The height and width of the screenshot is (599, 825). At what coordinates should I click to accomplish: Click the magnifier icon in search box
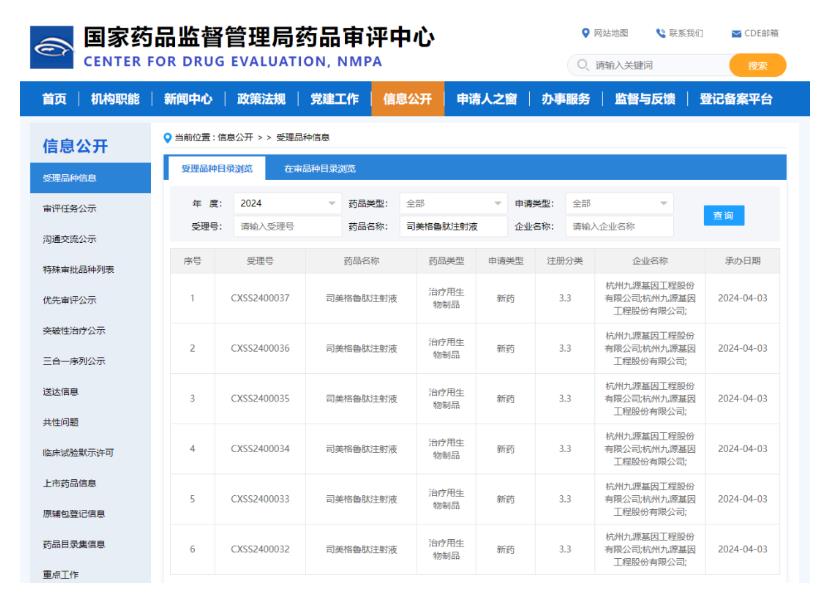[x=581, y=66]
